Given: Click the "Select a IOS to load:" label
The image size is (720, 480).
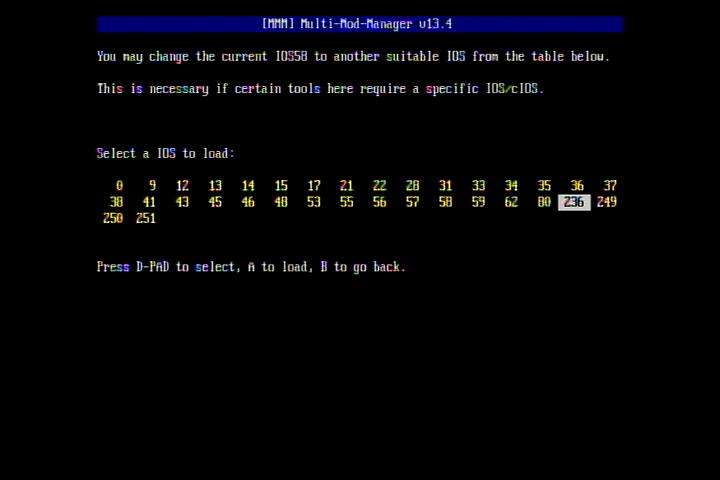Looking at the screenshot, I should 166,153.
